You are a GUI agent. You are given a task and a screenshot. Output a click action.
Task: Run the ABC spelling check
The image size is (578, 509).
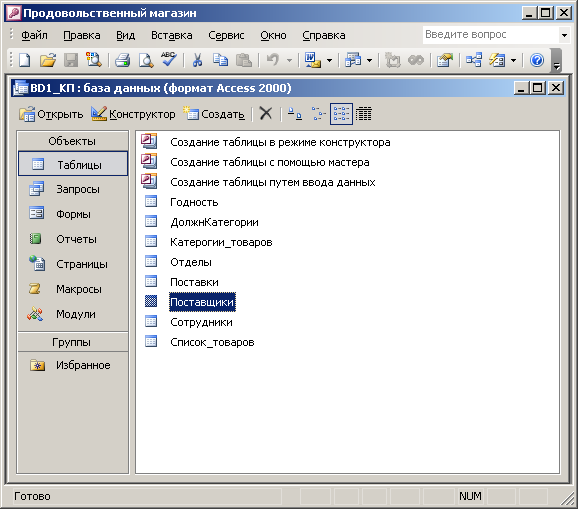[x=168, y=60]
